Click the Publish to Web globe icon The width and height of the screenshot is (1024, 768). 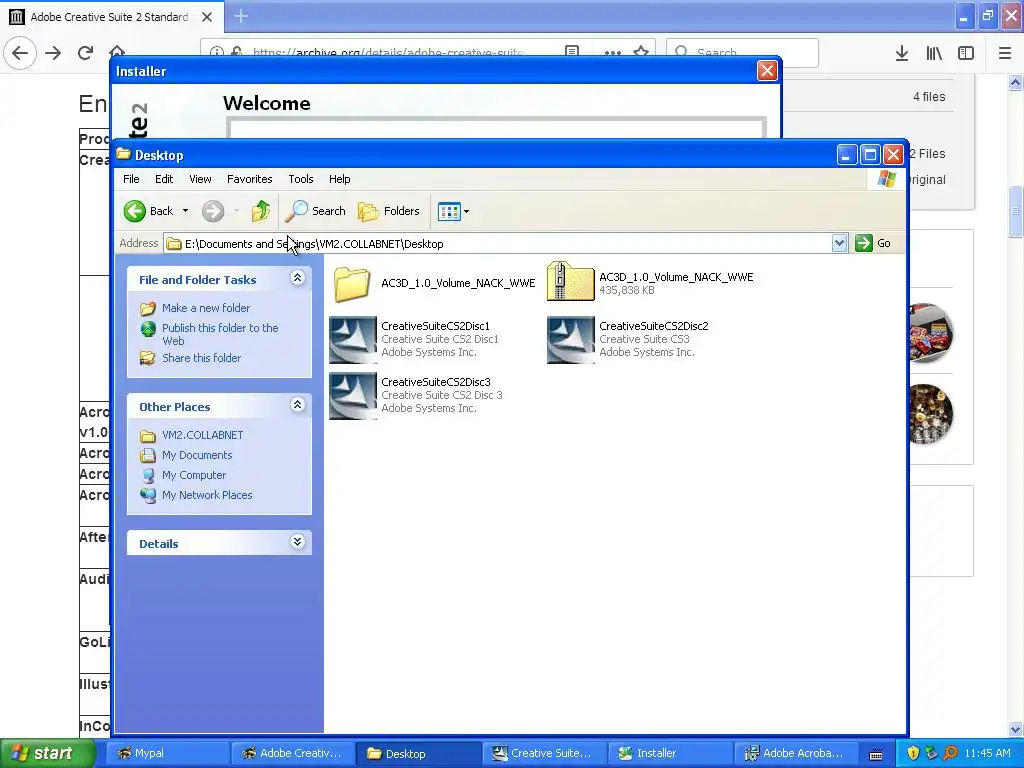point(148,328)
